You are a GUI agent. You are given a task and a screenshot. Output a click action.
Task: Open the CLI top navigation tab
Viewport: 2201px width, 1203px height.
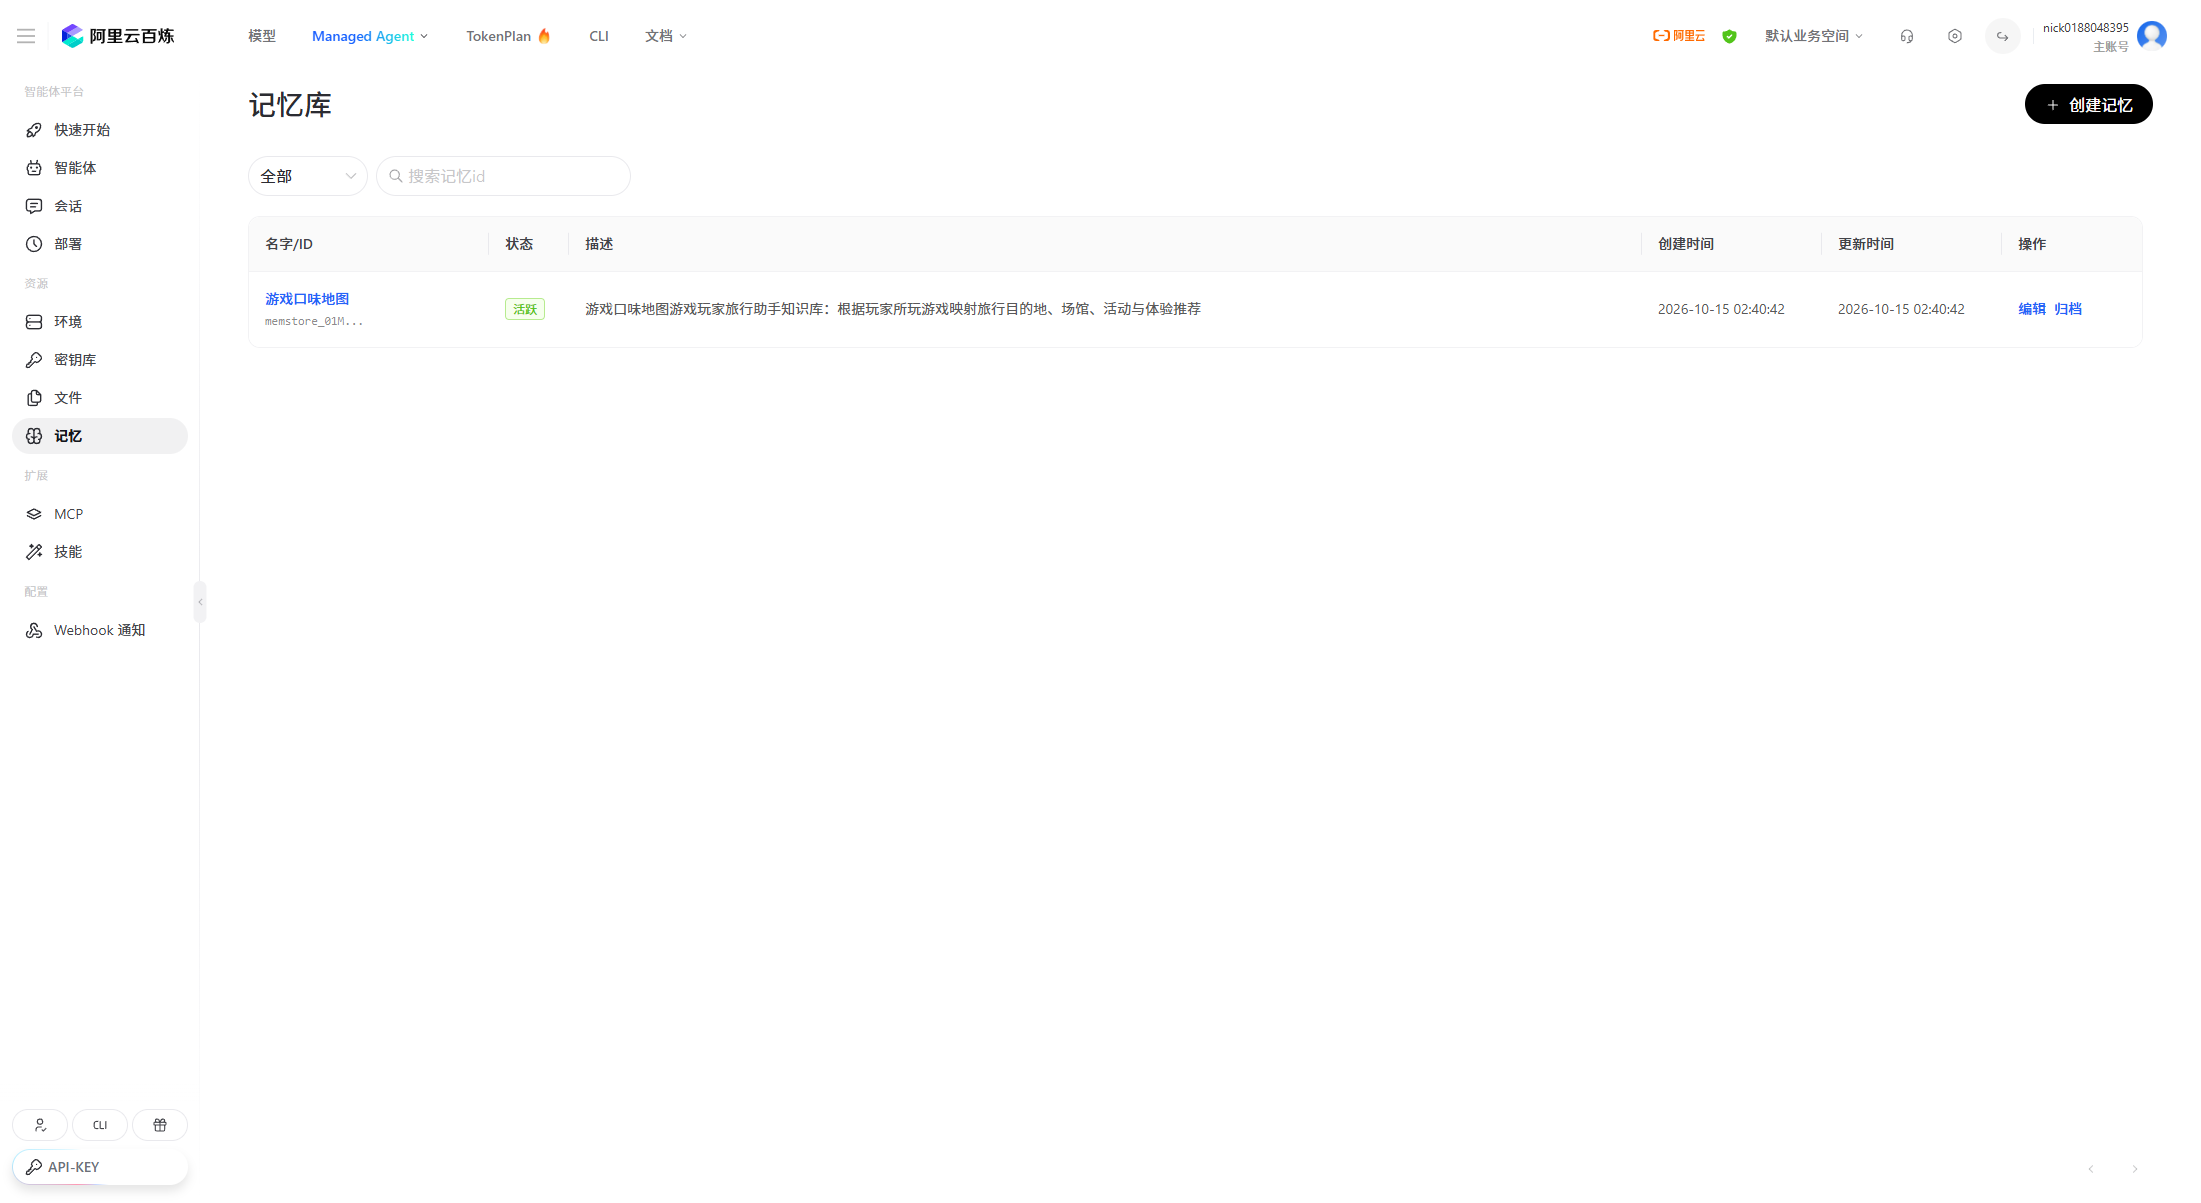click(599, 36)
